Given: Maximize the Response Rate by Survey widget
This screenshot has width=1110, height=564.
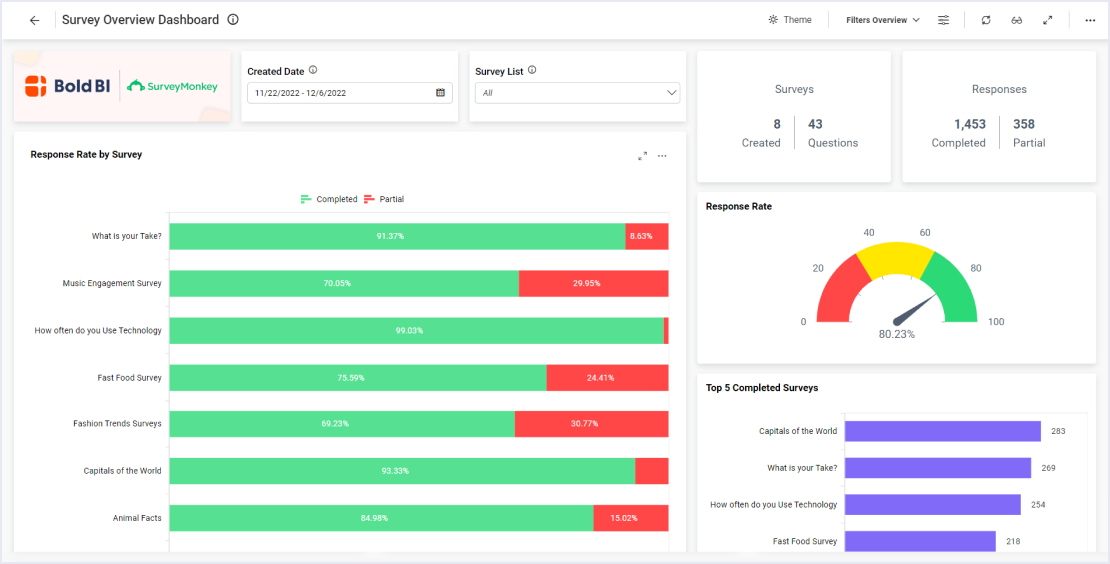Looking at the screenshot, I should (642, 155).
